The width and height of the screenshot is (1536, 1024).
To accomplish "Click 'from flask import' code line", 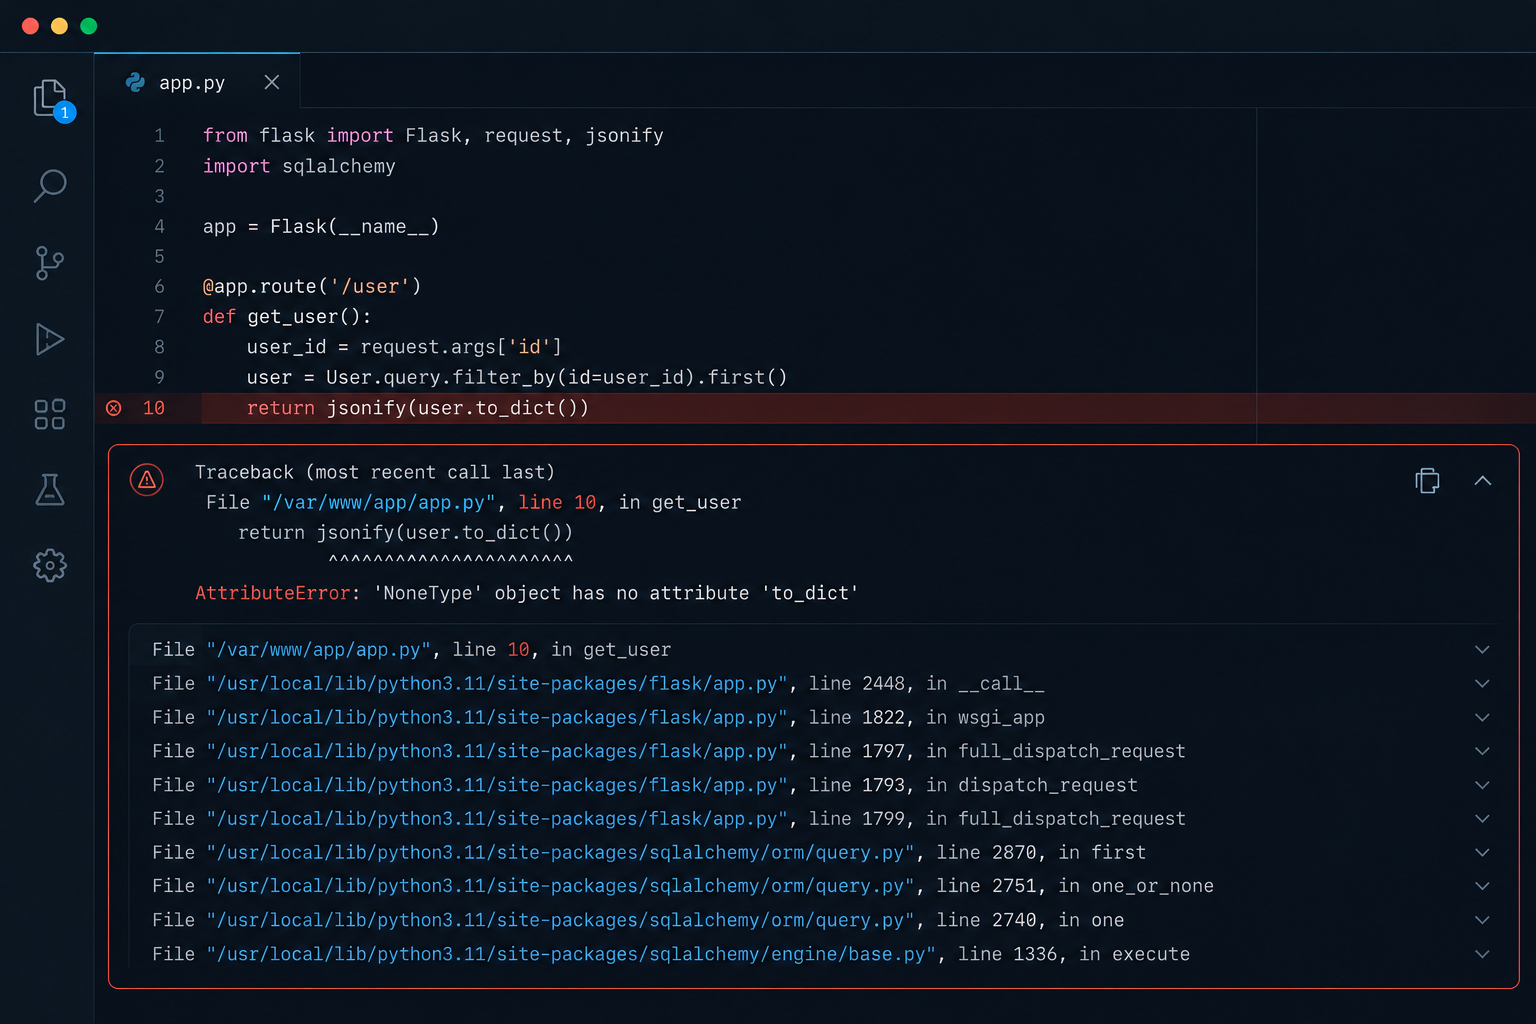I will coord(433,135).
